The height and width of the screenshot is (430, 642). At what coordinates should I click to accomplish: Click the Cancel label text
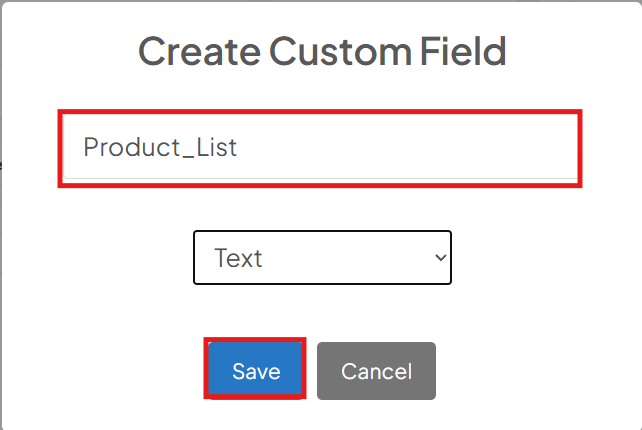click(376, 371)
